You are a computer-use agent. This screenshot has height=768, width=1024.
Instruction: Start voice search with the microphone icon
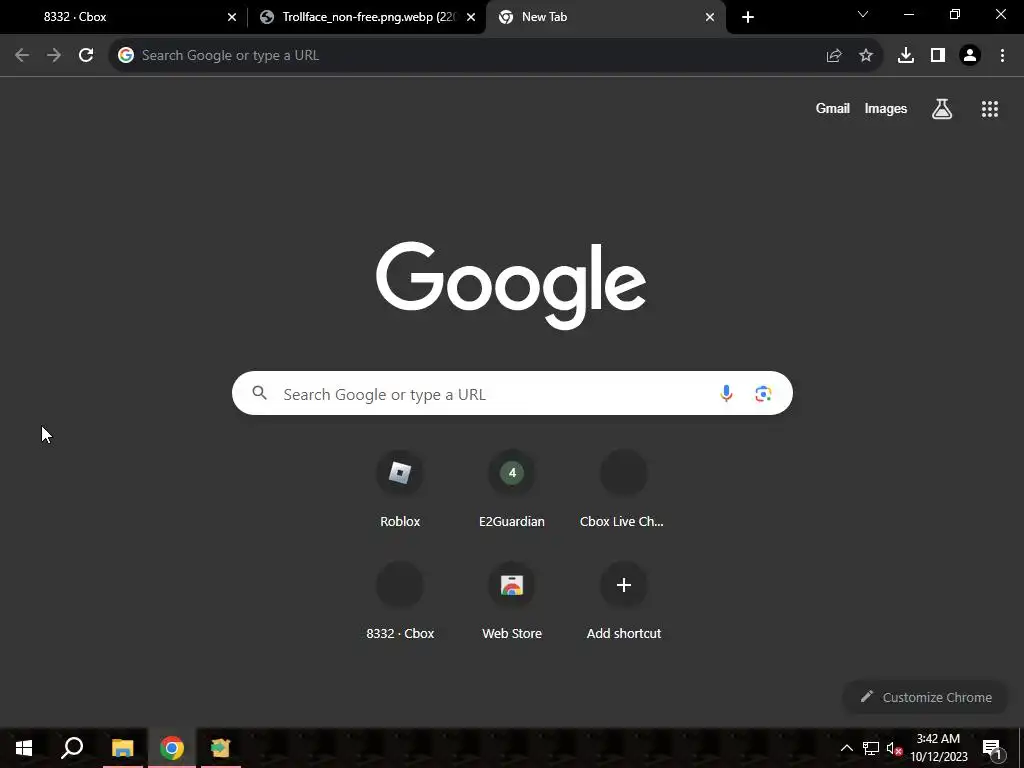click(x=726, y=393)
